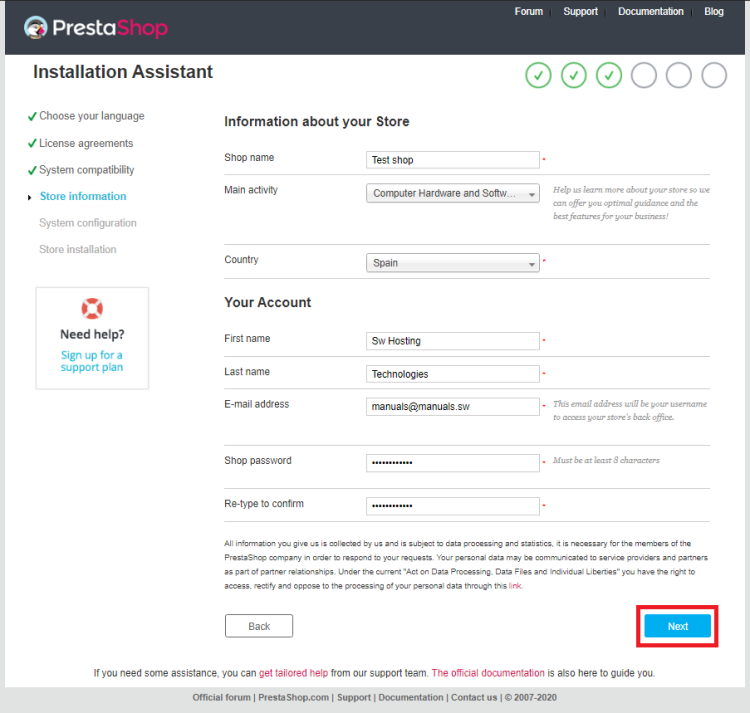750x713 pixels.
Task: Open Forum in the top navigation
Action: click(529, 11)
